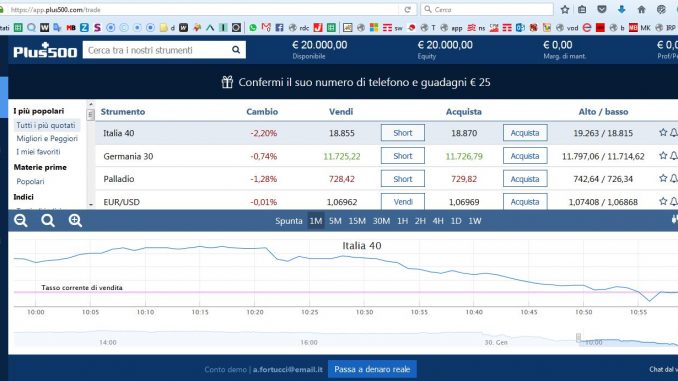
Task: Switch chart to 4H timeframe
Action: click(x=438, y=221)
